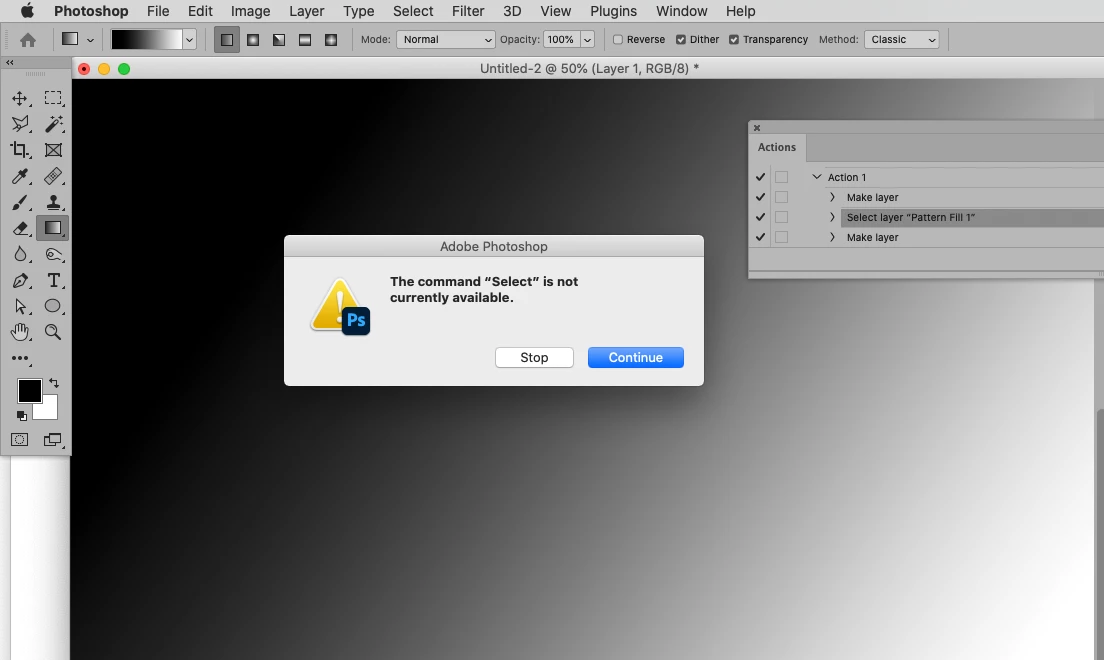
Task: Open the Plugins menu
Action: (613, 11)
